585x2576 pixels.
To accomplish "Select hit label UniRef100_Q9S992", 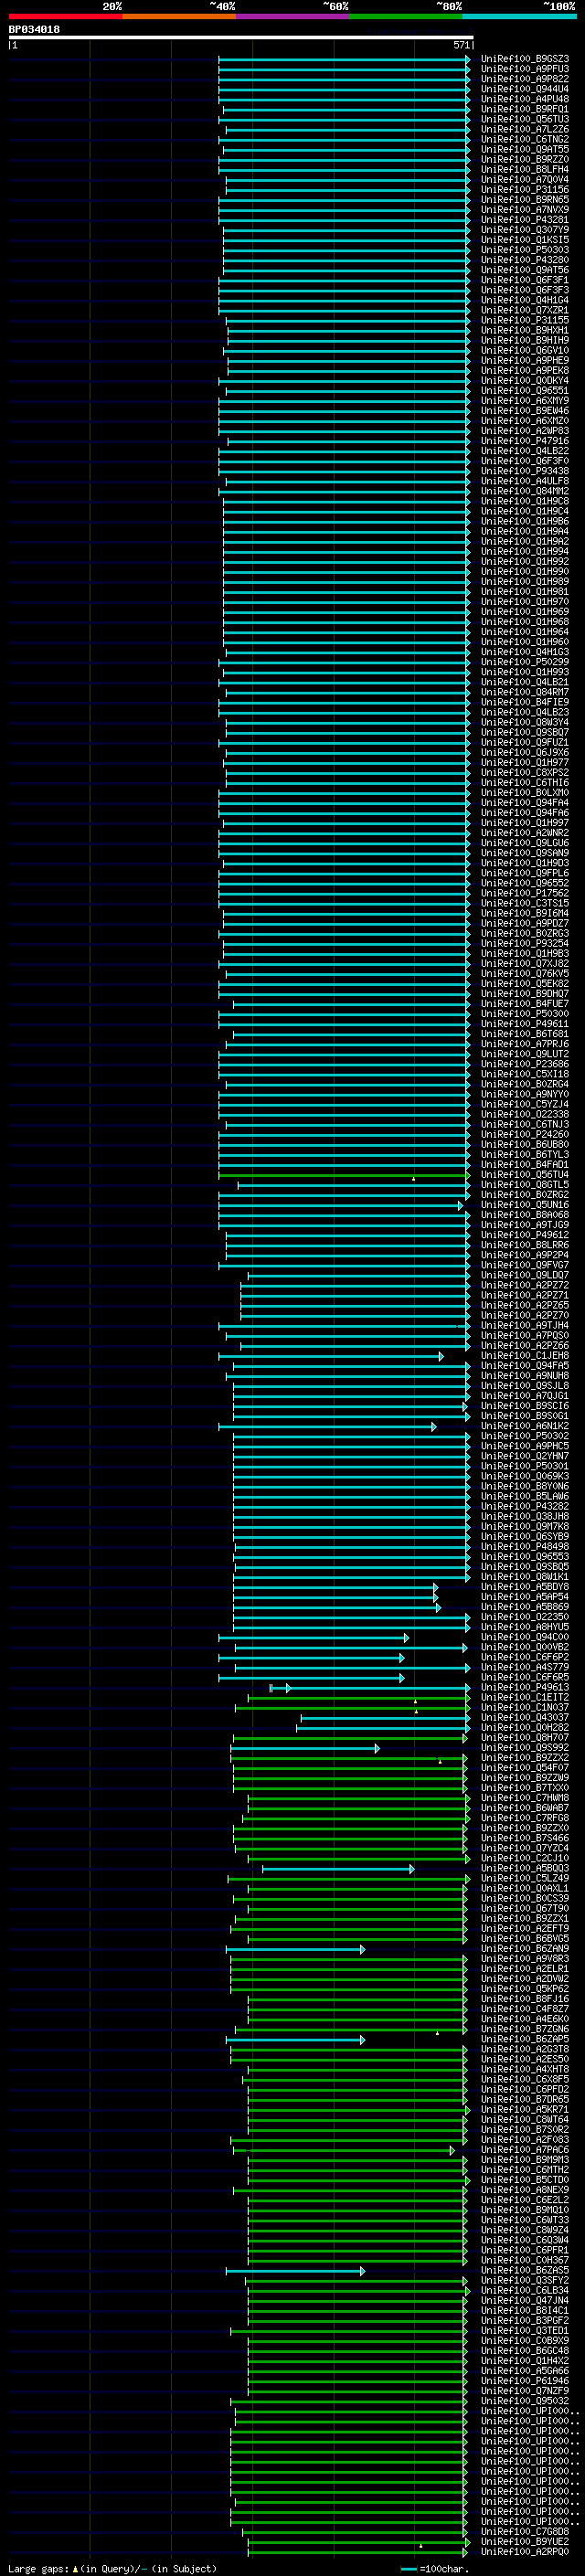I will 525,1748.
